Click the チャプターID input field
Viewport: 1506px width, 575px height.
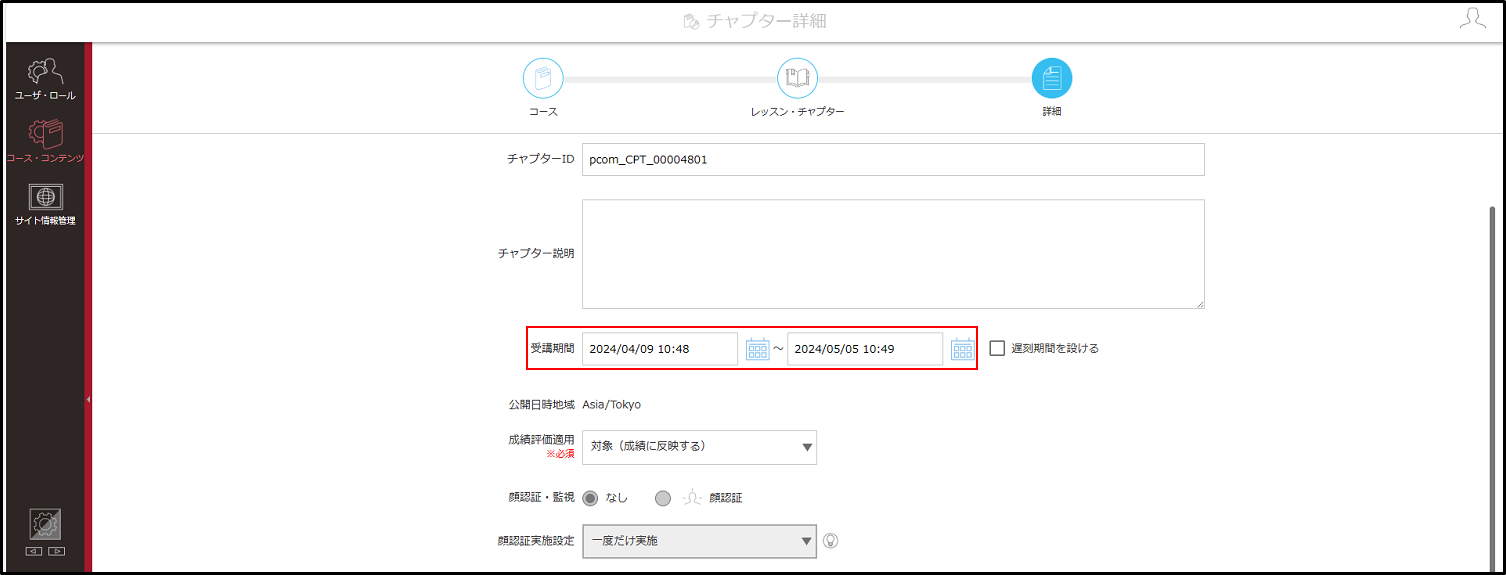893,159
